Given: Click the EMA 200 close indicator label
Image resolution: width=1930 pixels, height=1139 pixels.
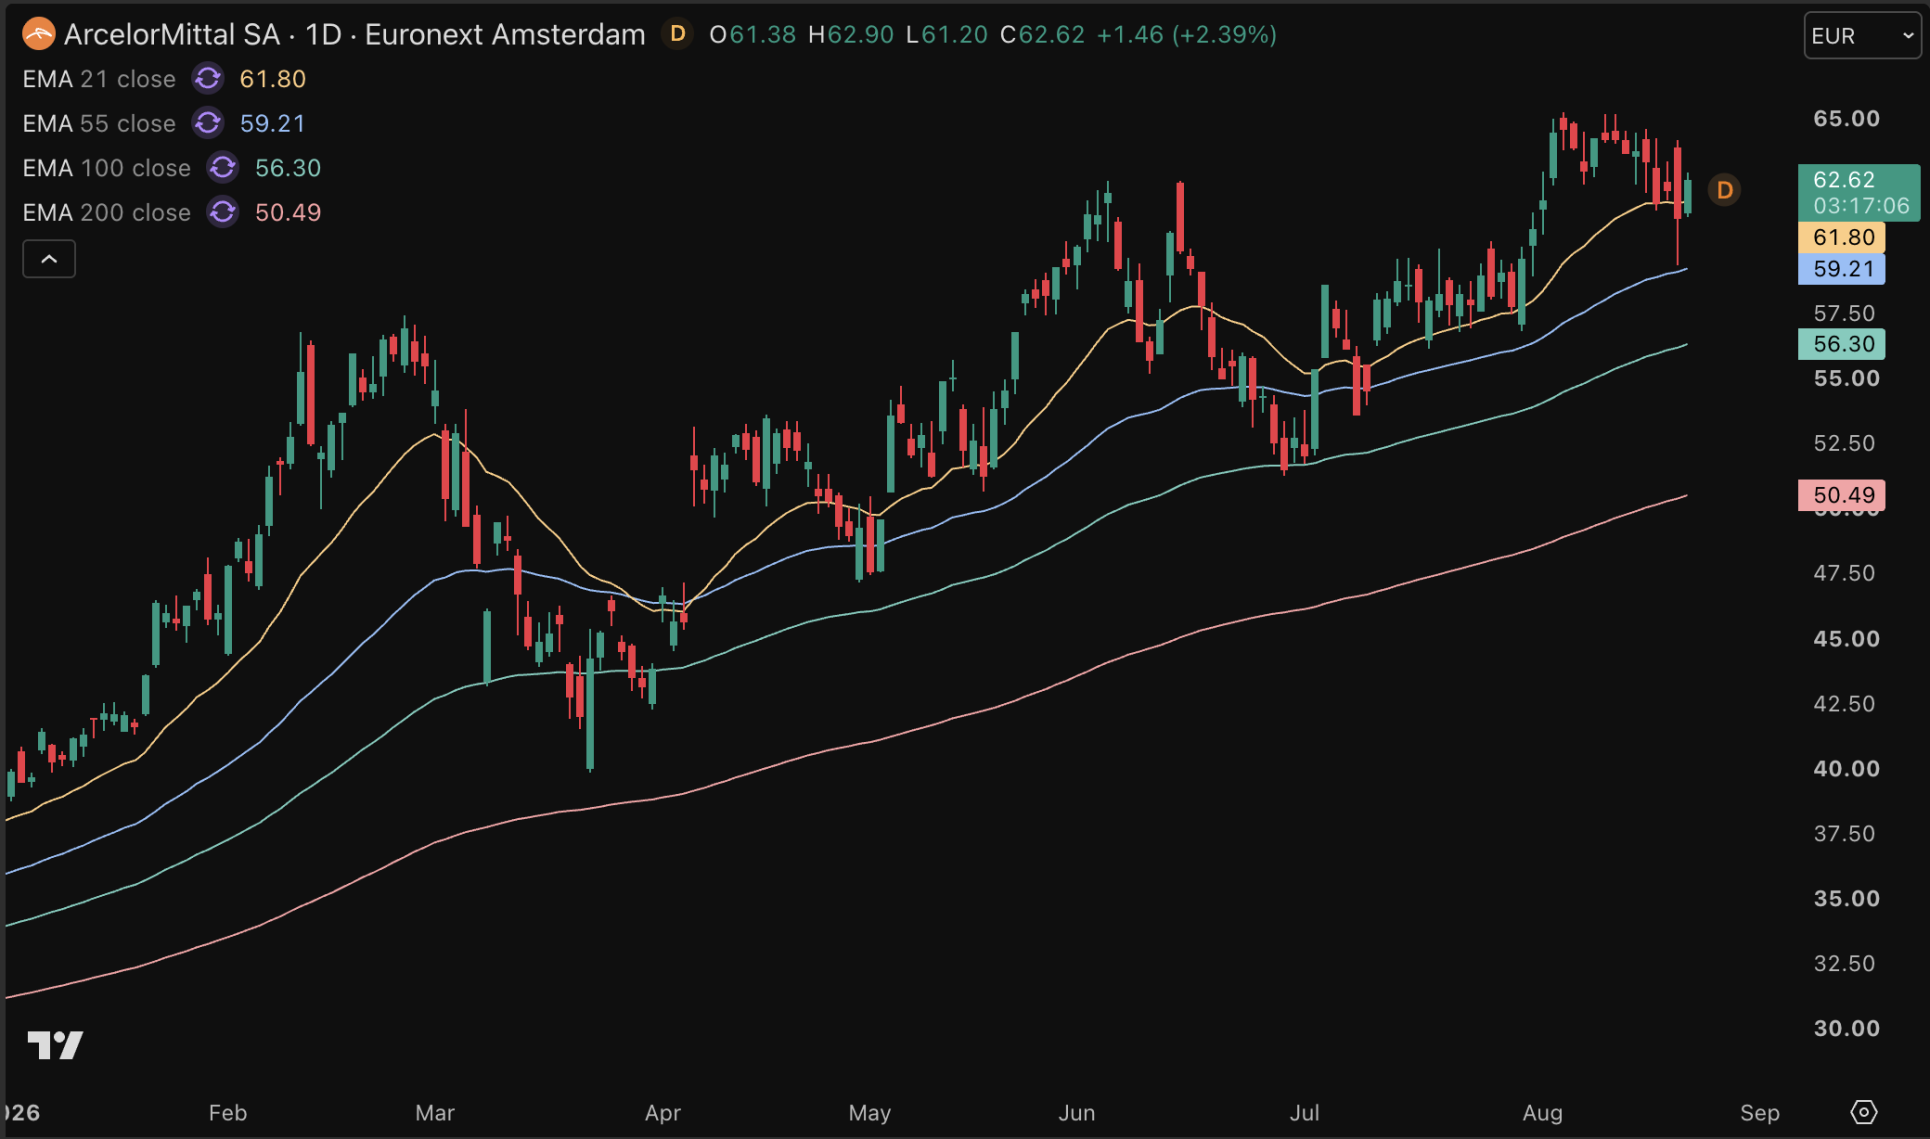Looking at the screenshot, I should pyautogui.click(x=107, y=212).
